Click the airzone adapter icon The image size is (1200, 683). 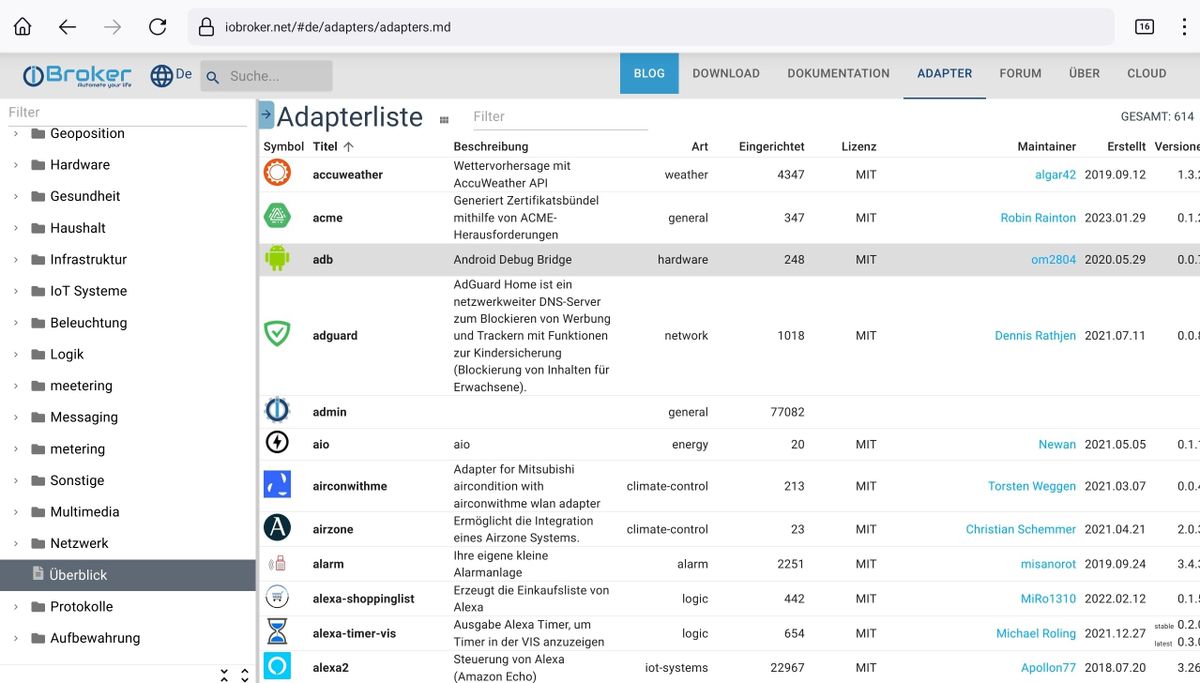[x=277, y=528]
